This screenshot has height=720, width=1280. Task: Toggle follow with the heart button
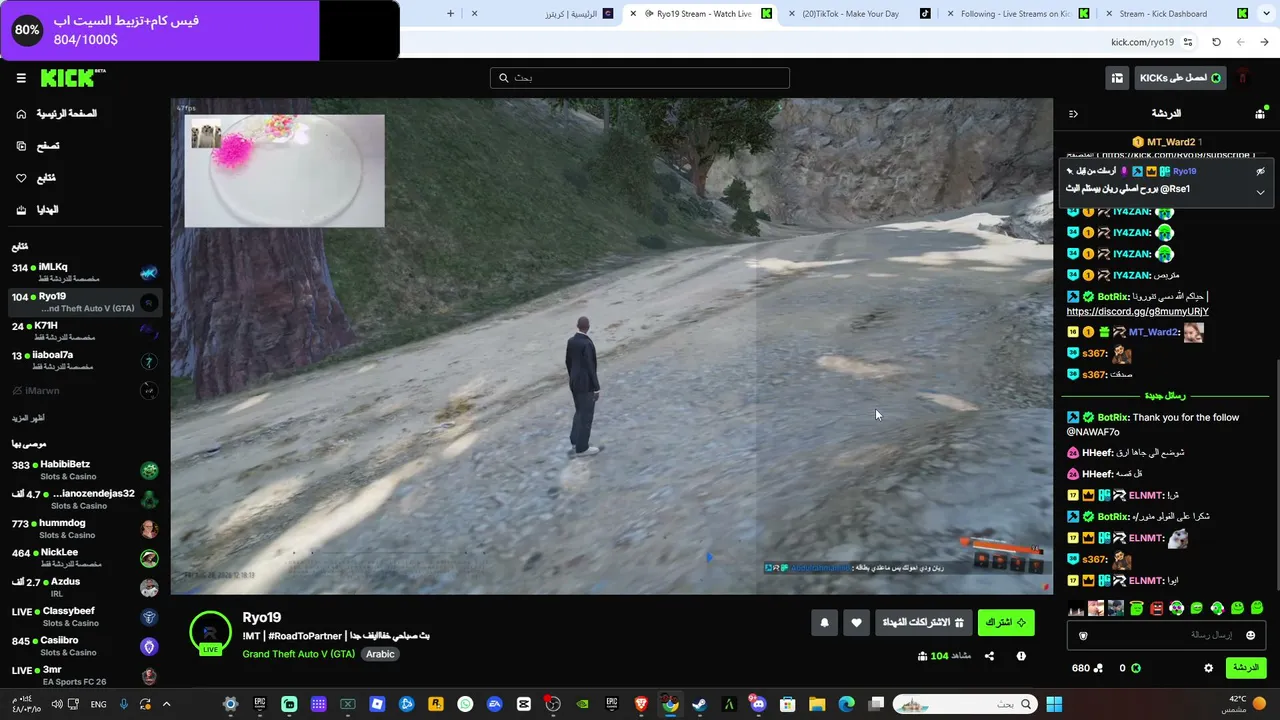point(856,622)
